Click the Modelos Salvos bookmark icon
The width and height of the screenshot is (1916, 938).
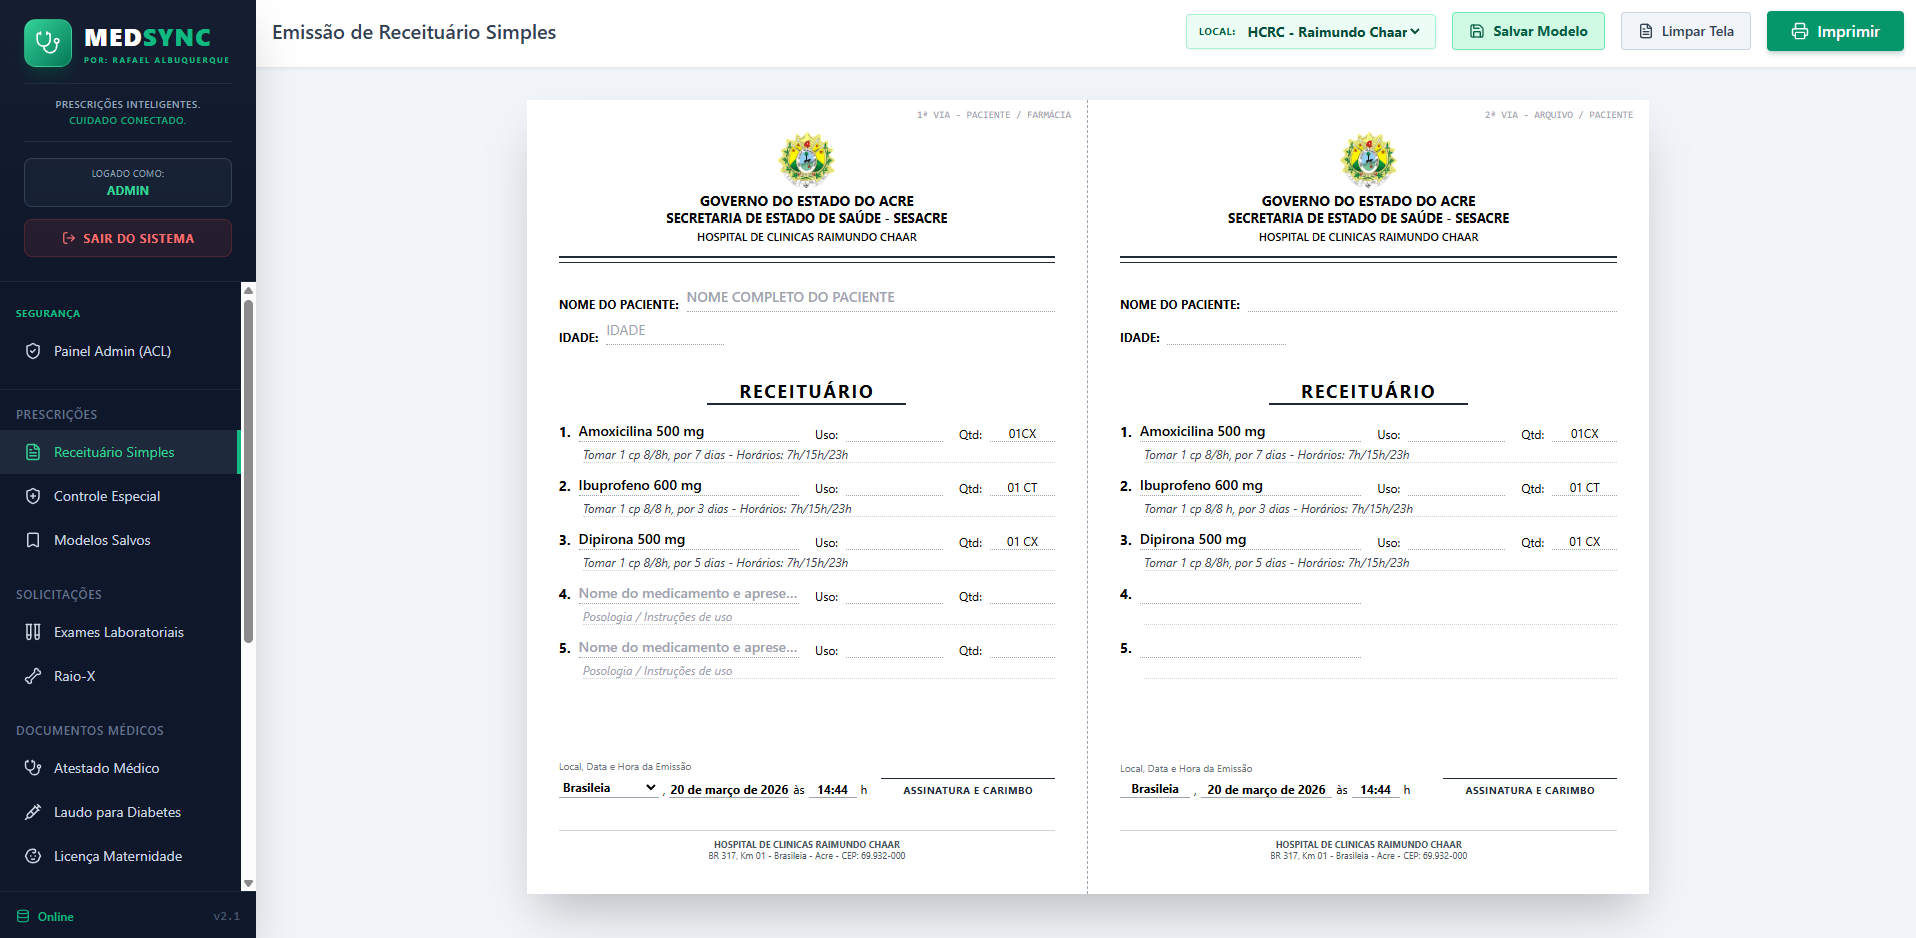[x=33, y=540]
